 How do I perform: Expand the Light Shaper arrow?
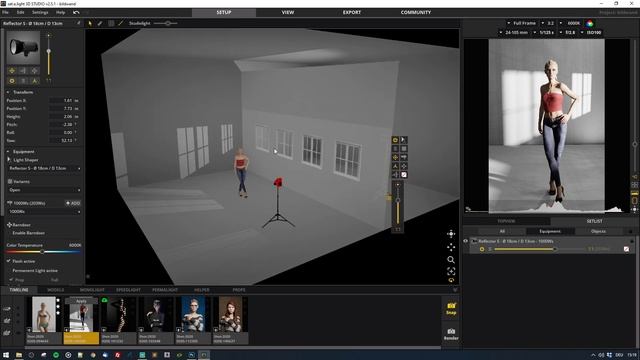(9, 160)
